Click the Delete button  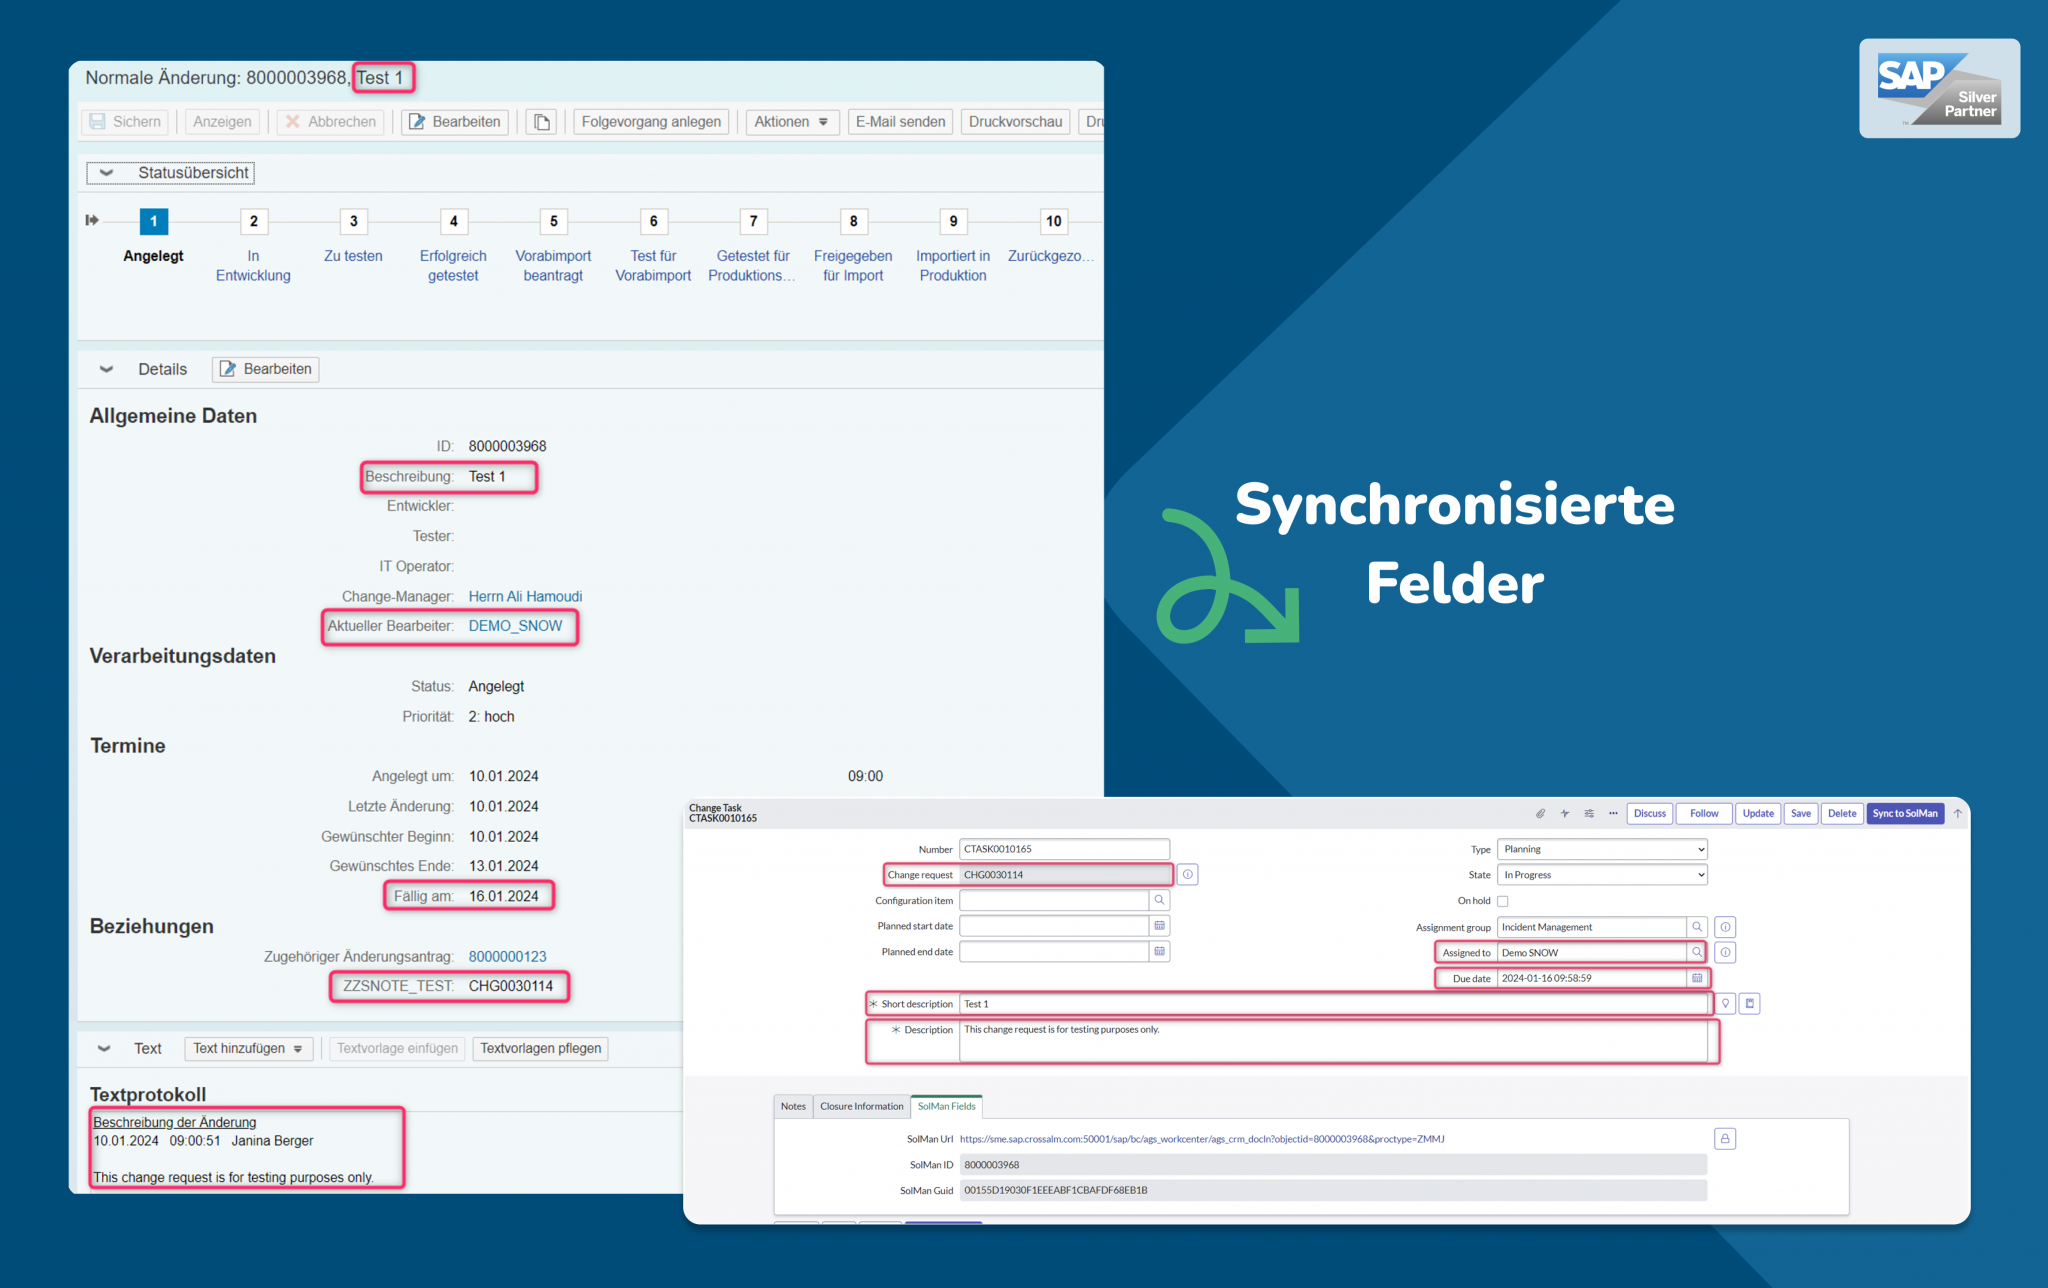1842,813
